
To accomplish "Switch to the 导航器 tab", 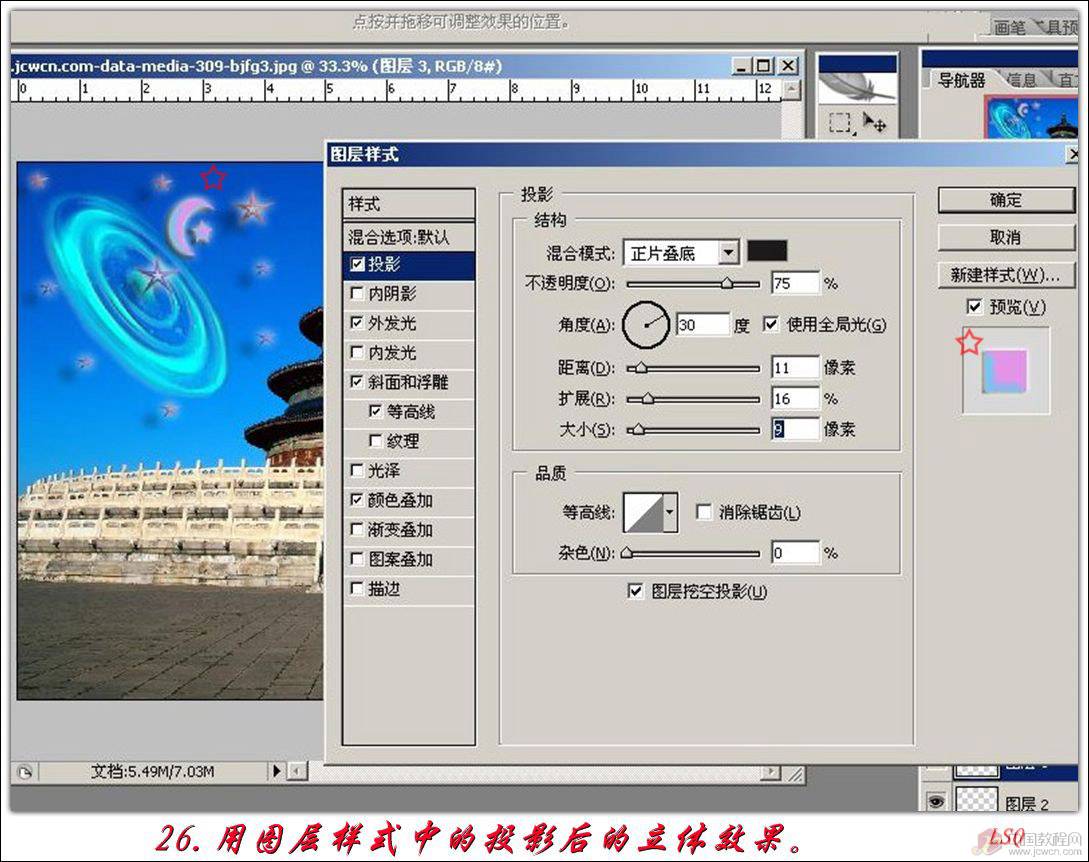I will pyautogui.click(x=961, y=80).
